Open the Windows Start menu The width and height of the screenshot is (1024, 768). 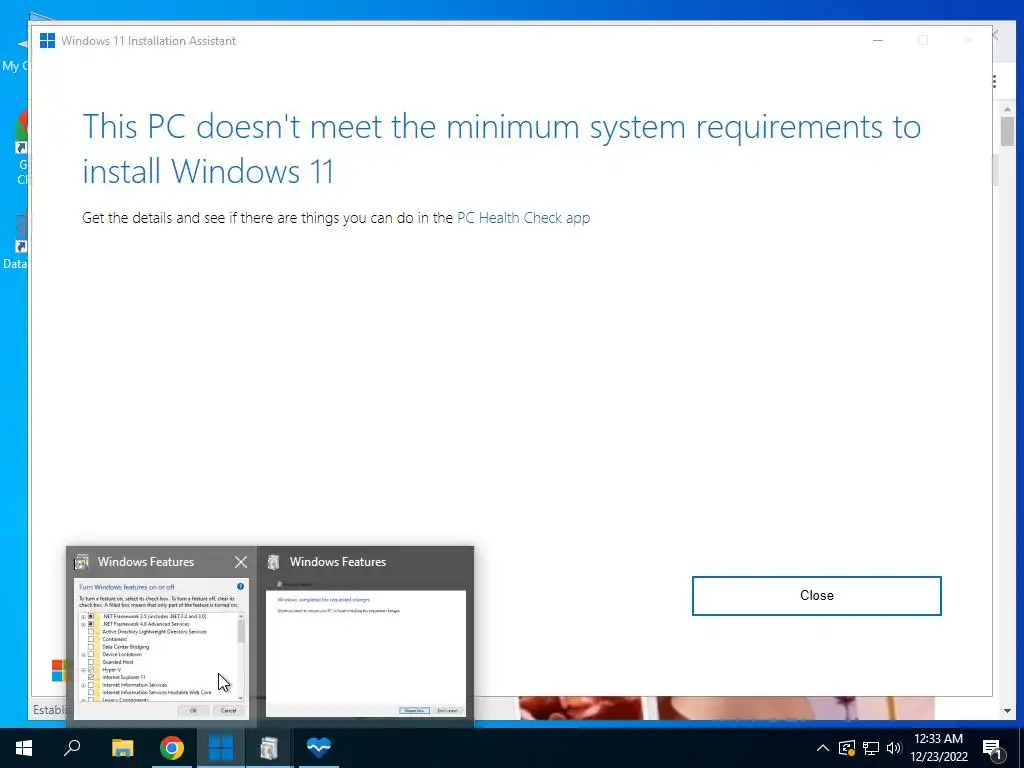(x=24, y=748)
